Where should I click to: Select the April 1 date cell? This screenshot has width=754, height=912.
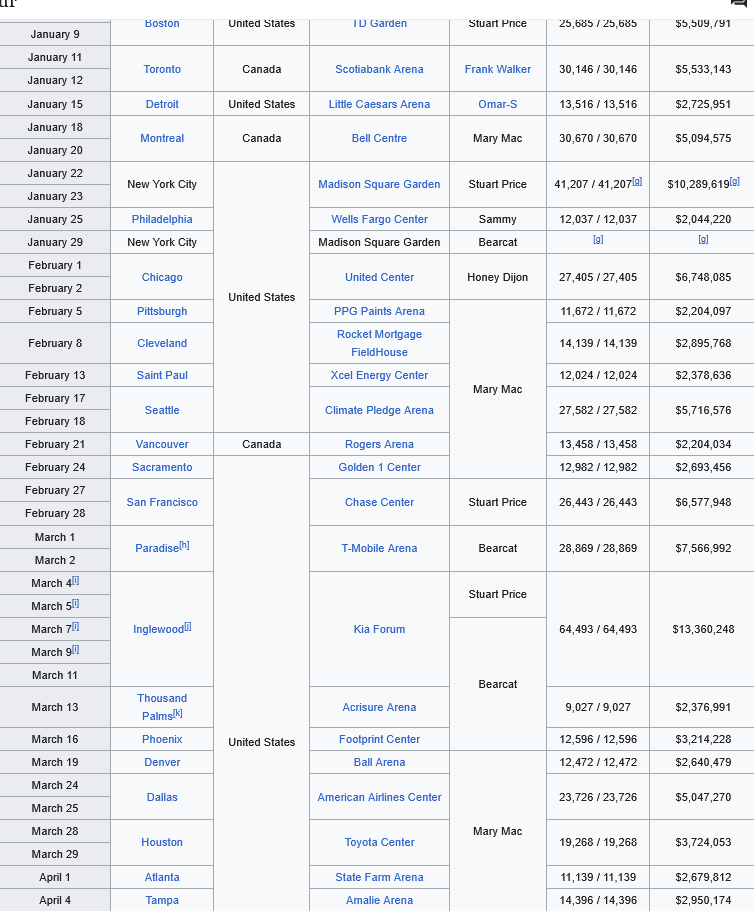55,877
